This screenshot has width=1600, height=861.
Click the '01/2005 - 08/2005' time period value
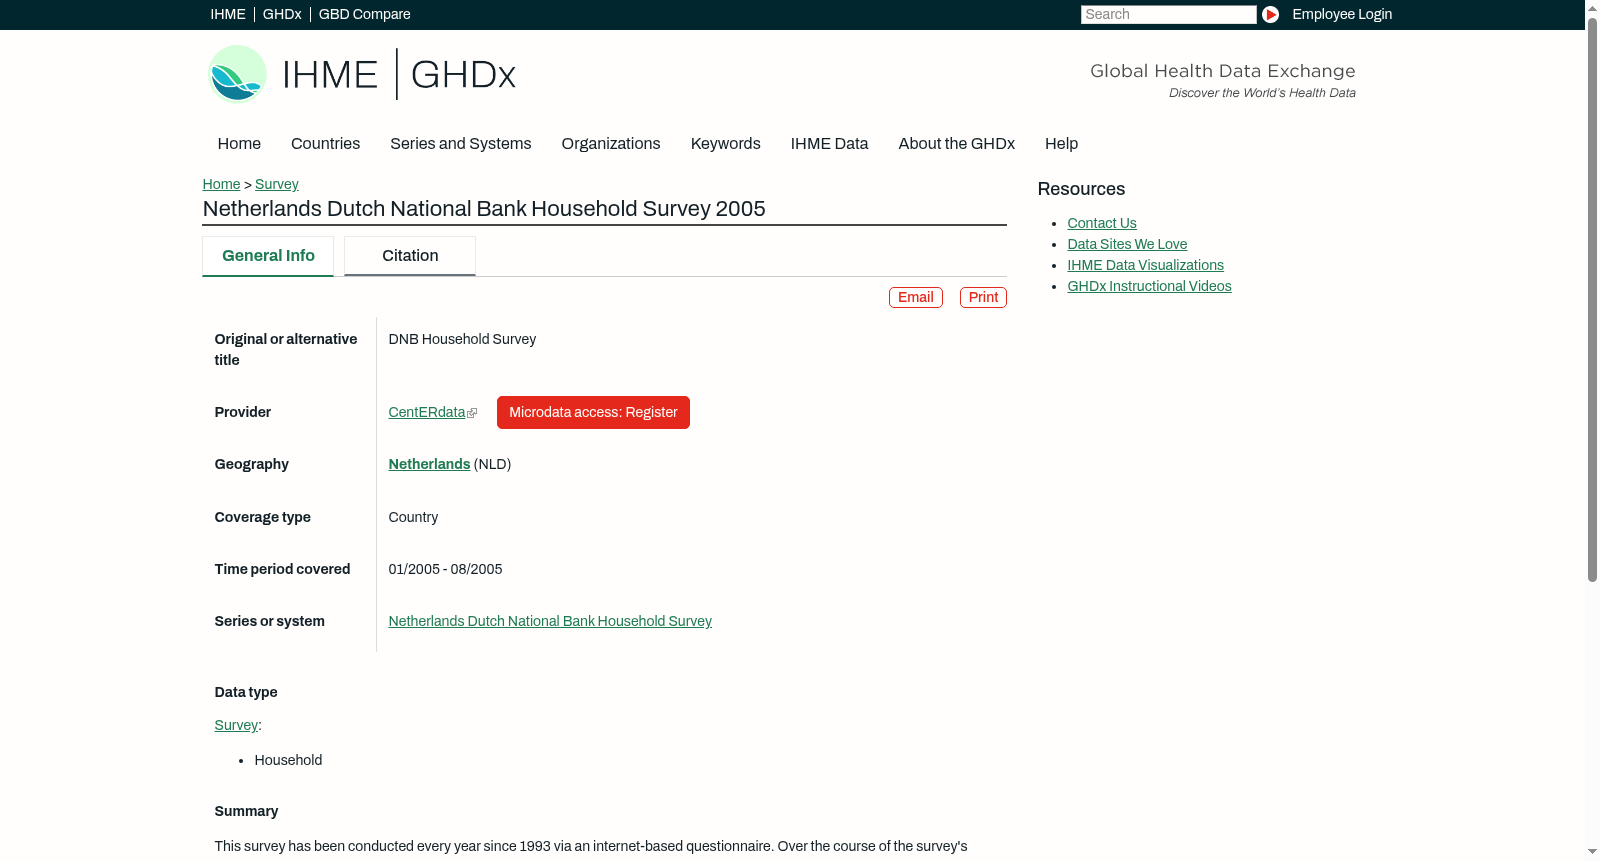[445, 569]
